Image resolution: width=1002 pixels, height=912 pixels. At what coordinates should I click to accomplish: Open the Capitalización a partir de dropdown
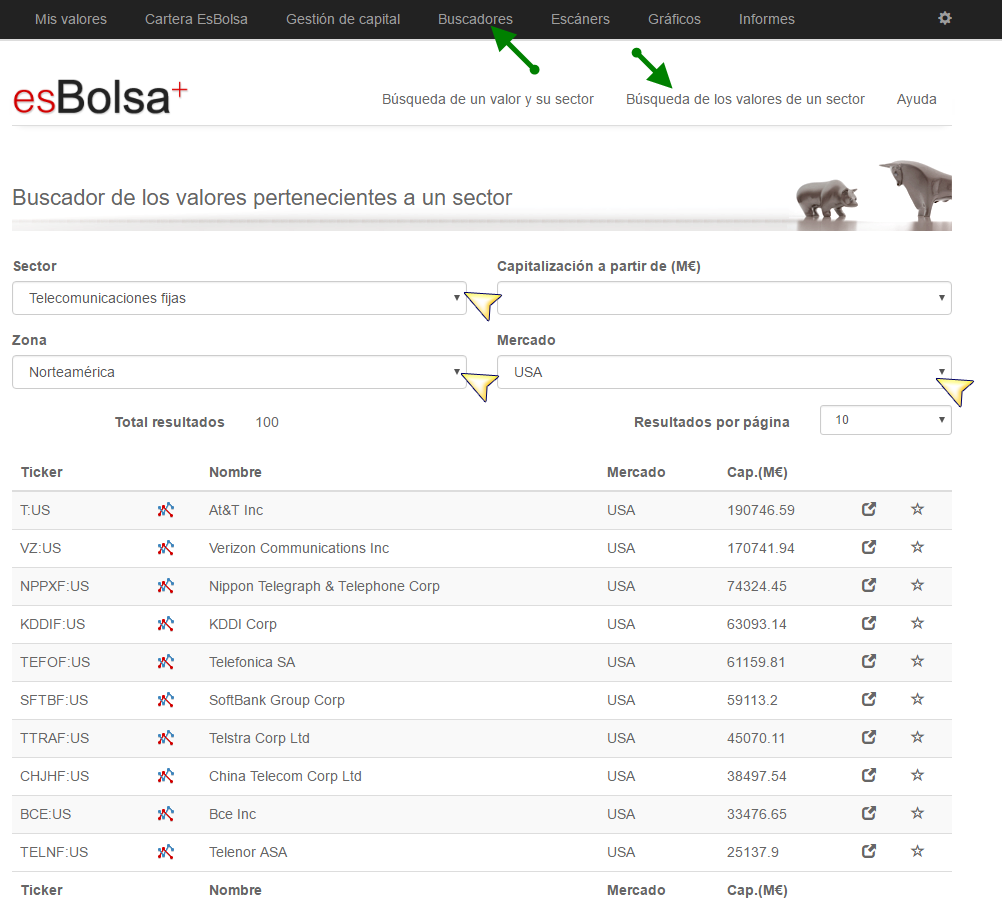[724, 298]
